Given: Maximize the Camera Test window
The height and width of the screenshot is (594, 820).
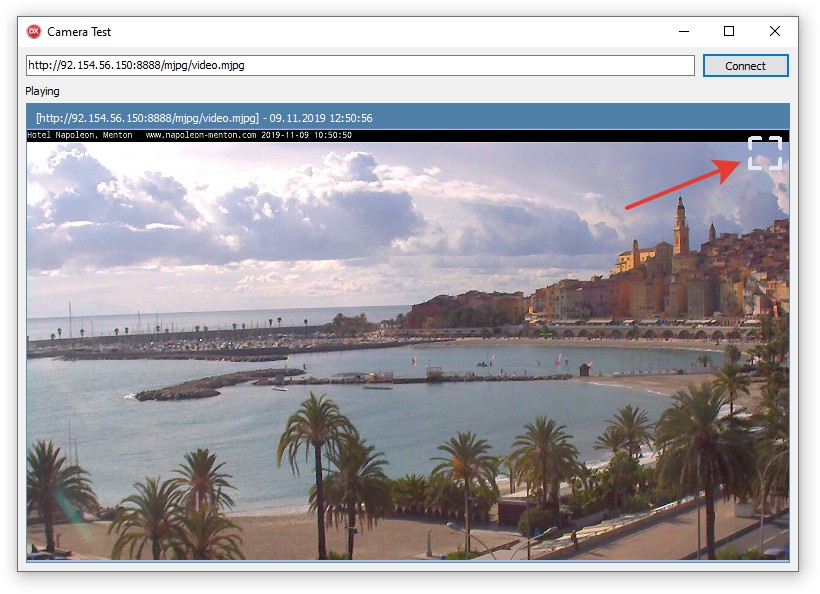Looking at the screenshot, I should click(729, 31).
